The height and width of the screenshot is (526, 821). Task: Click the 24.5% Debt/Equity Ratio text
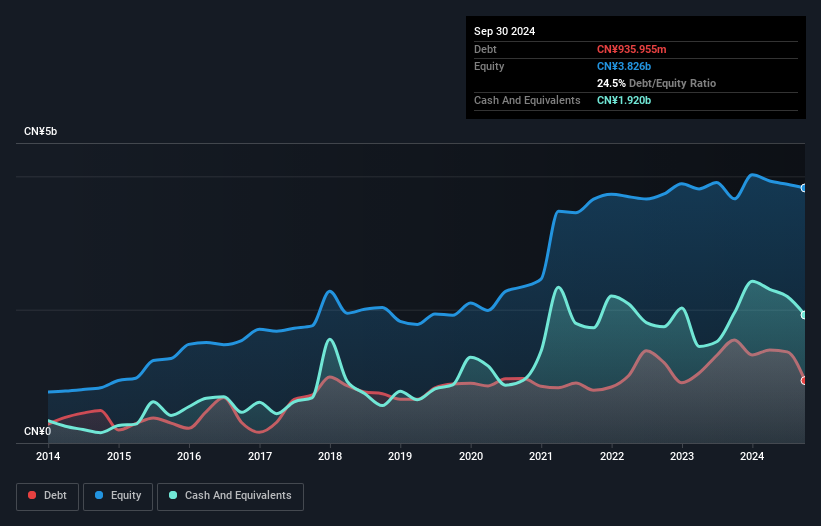coord(656,83)
